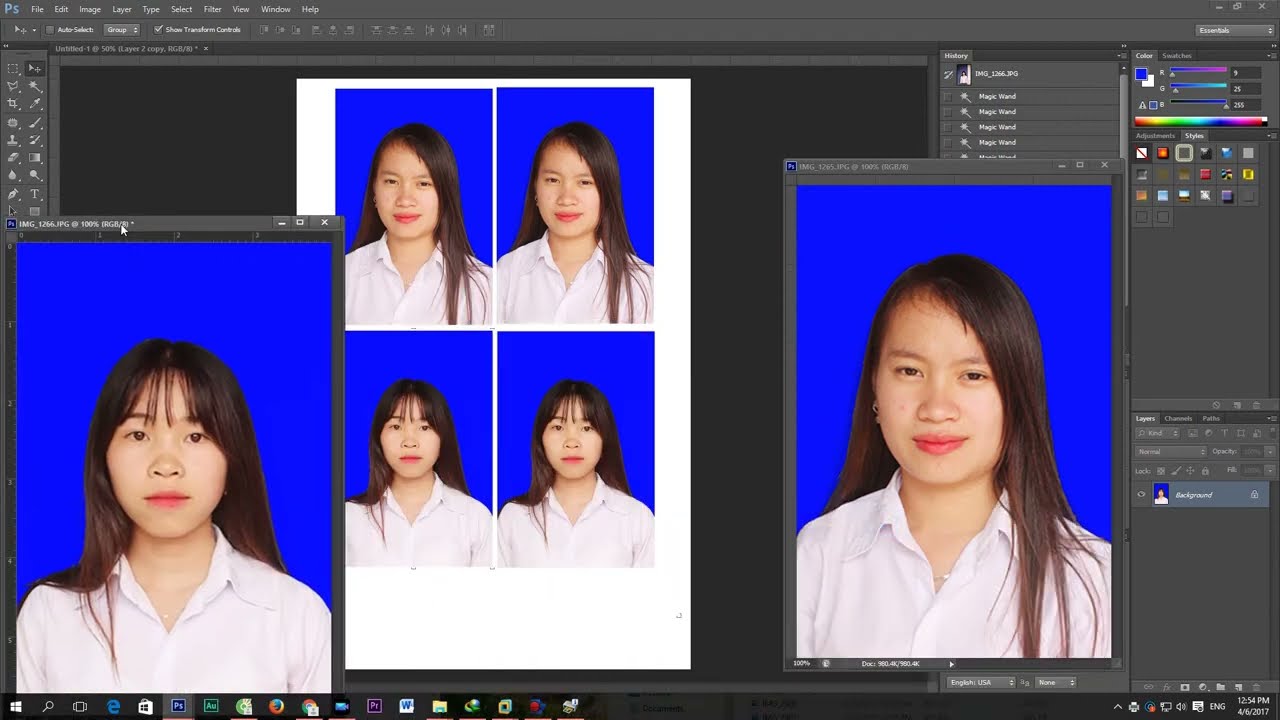Open the layer blend mode Normal dropdown

point(1171,452)
